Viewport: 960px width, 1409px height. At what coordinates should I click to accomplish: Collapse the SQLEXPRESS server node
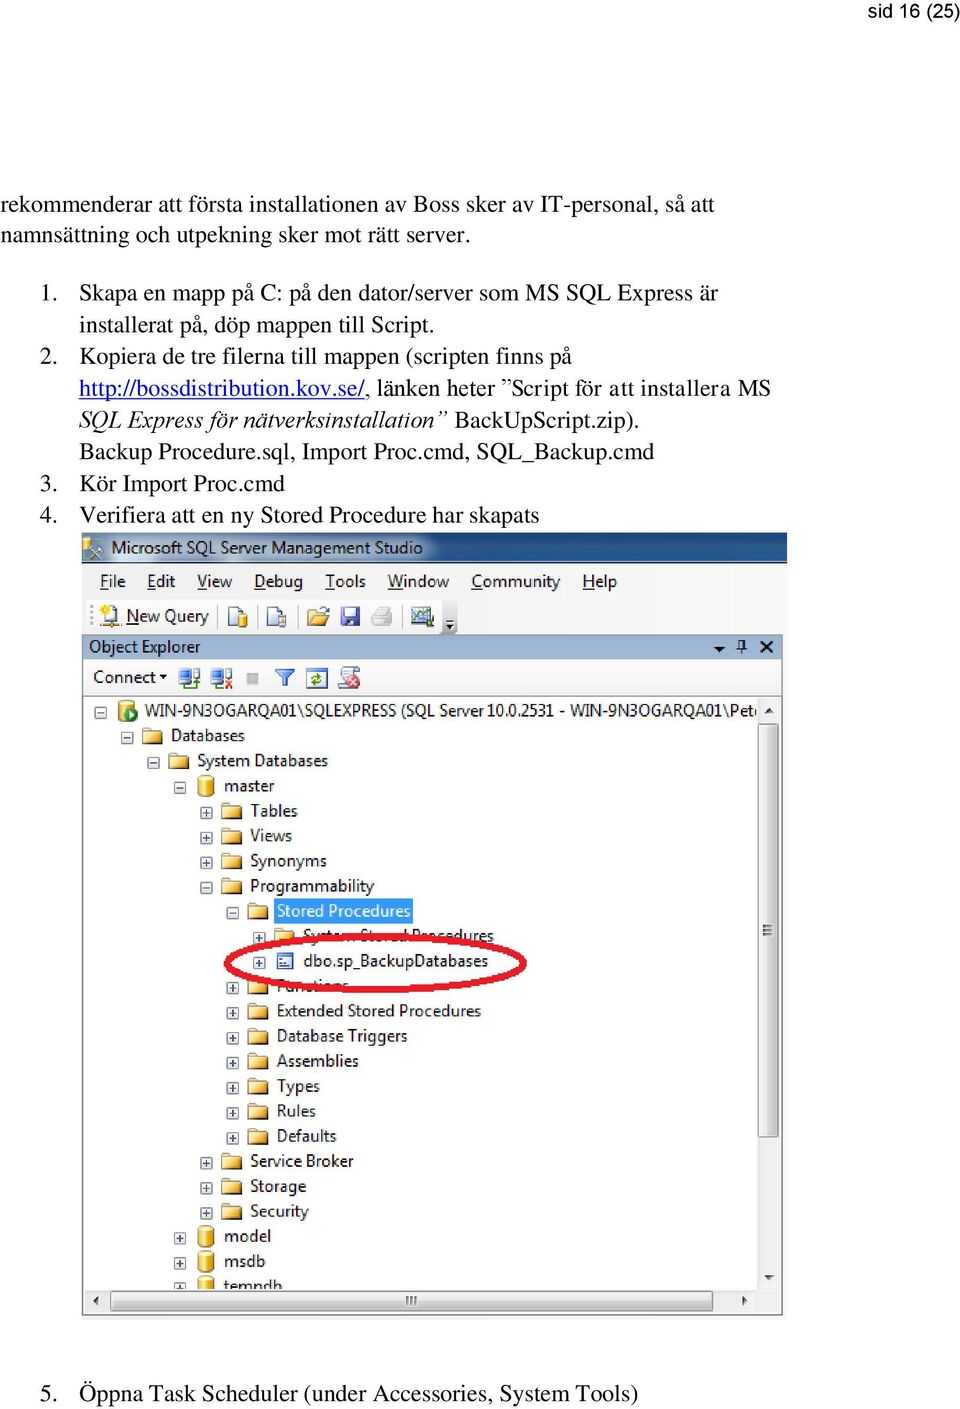[101, 712]
